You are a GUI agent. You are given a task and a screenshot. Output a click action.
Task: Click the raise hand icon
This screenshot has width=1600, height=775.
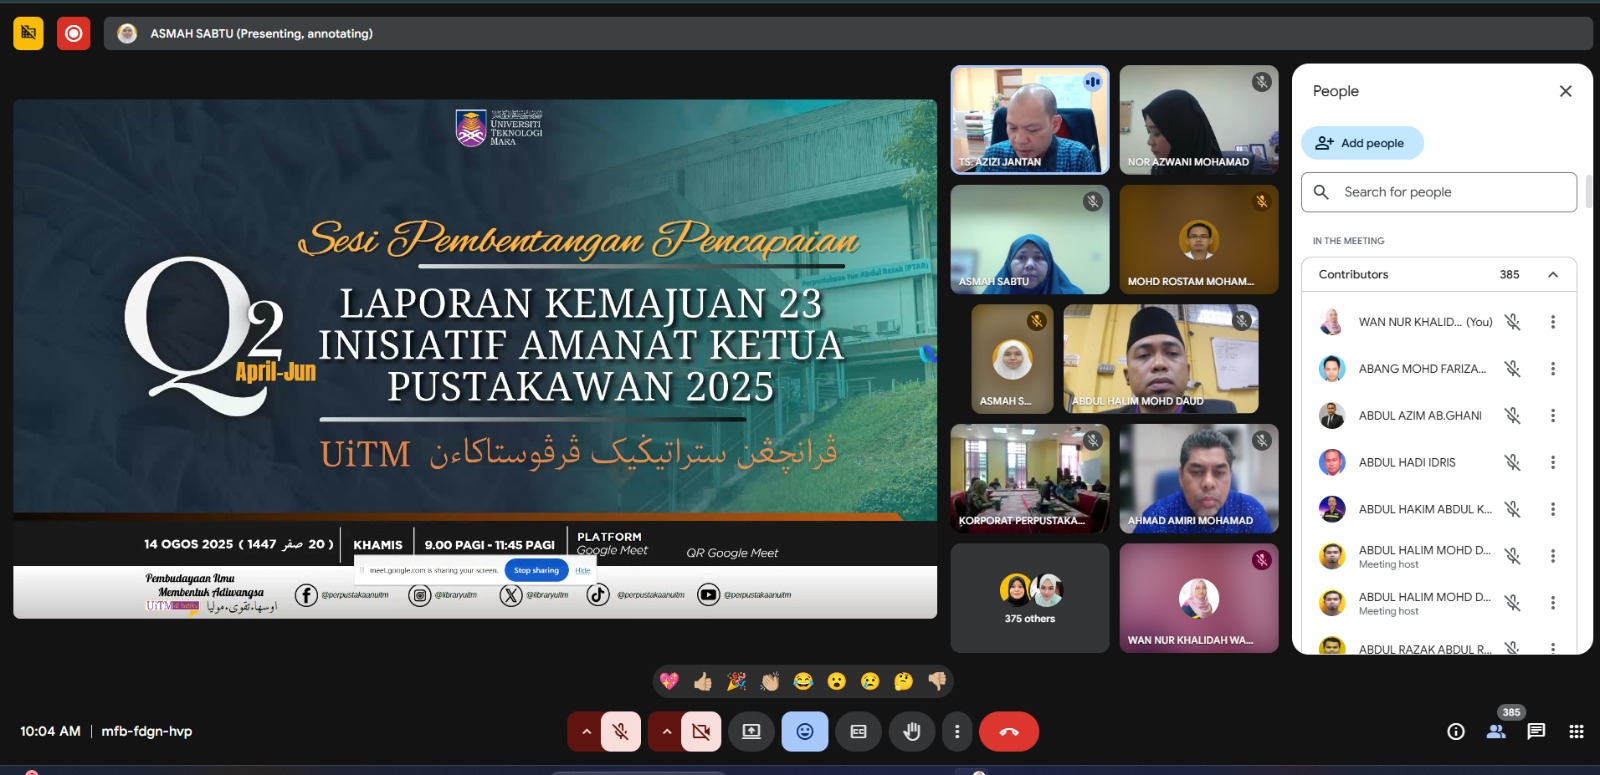[x=911, y=732]
